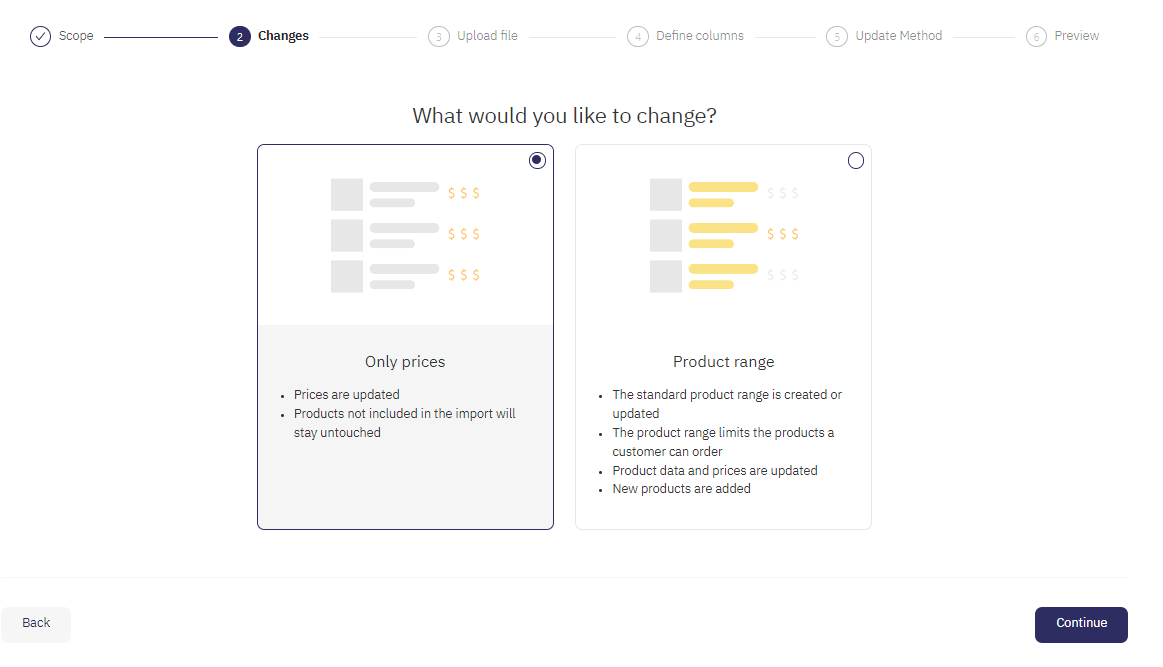Choose the Only prices card heading

[x=405, y=362]
